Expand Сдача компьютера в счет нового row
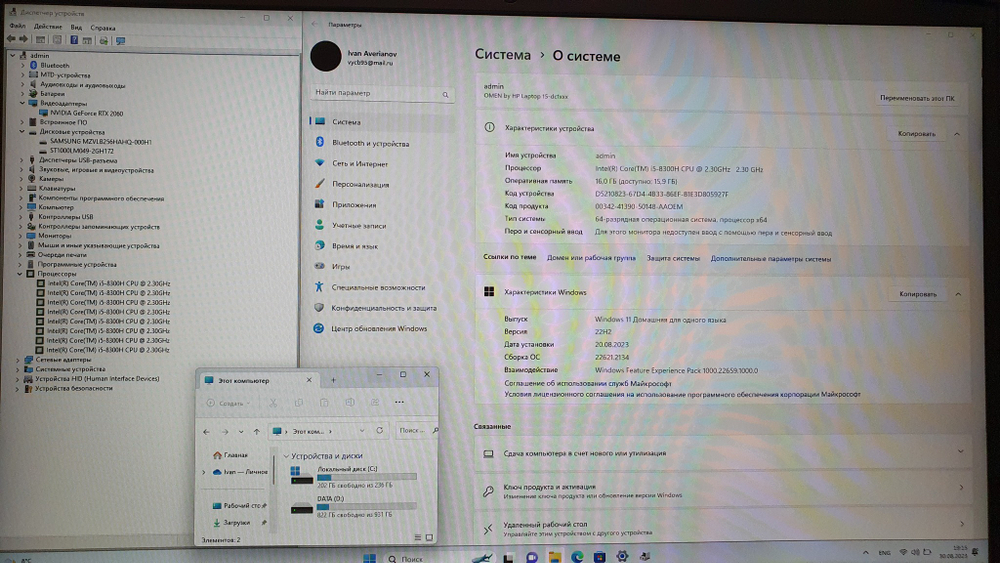The height and width of the screenshot is (563, 1000). coord(723,453)
